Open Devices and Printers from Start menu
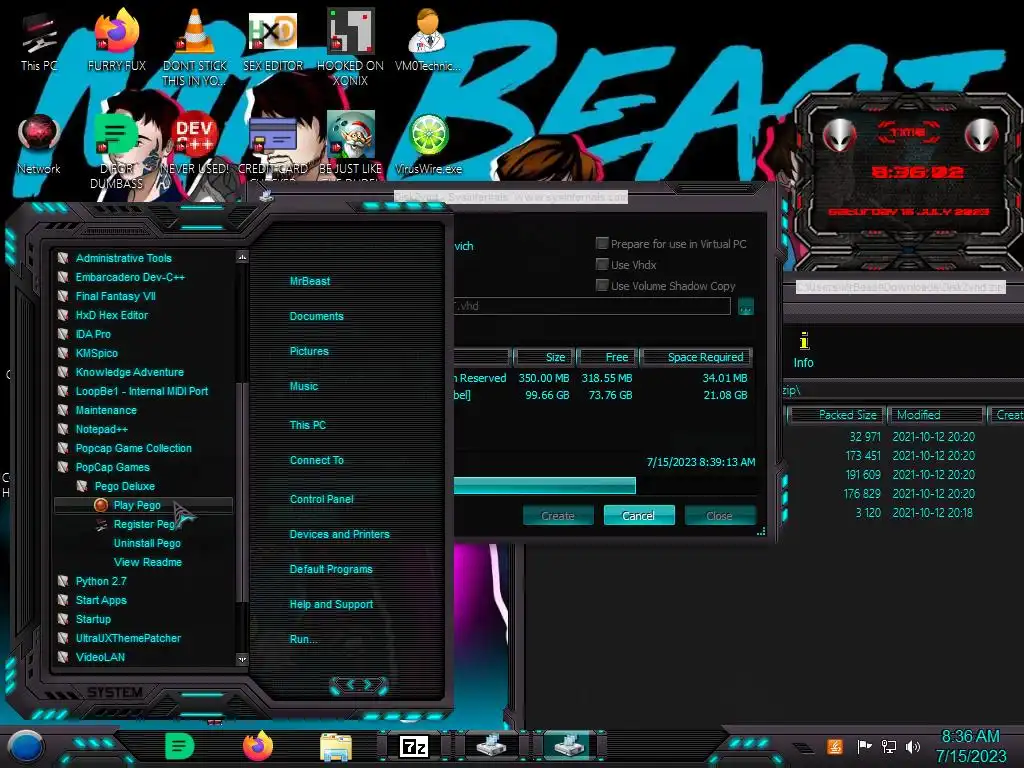1024x768 pixels. [340, 534]
